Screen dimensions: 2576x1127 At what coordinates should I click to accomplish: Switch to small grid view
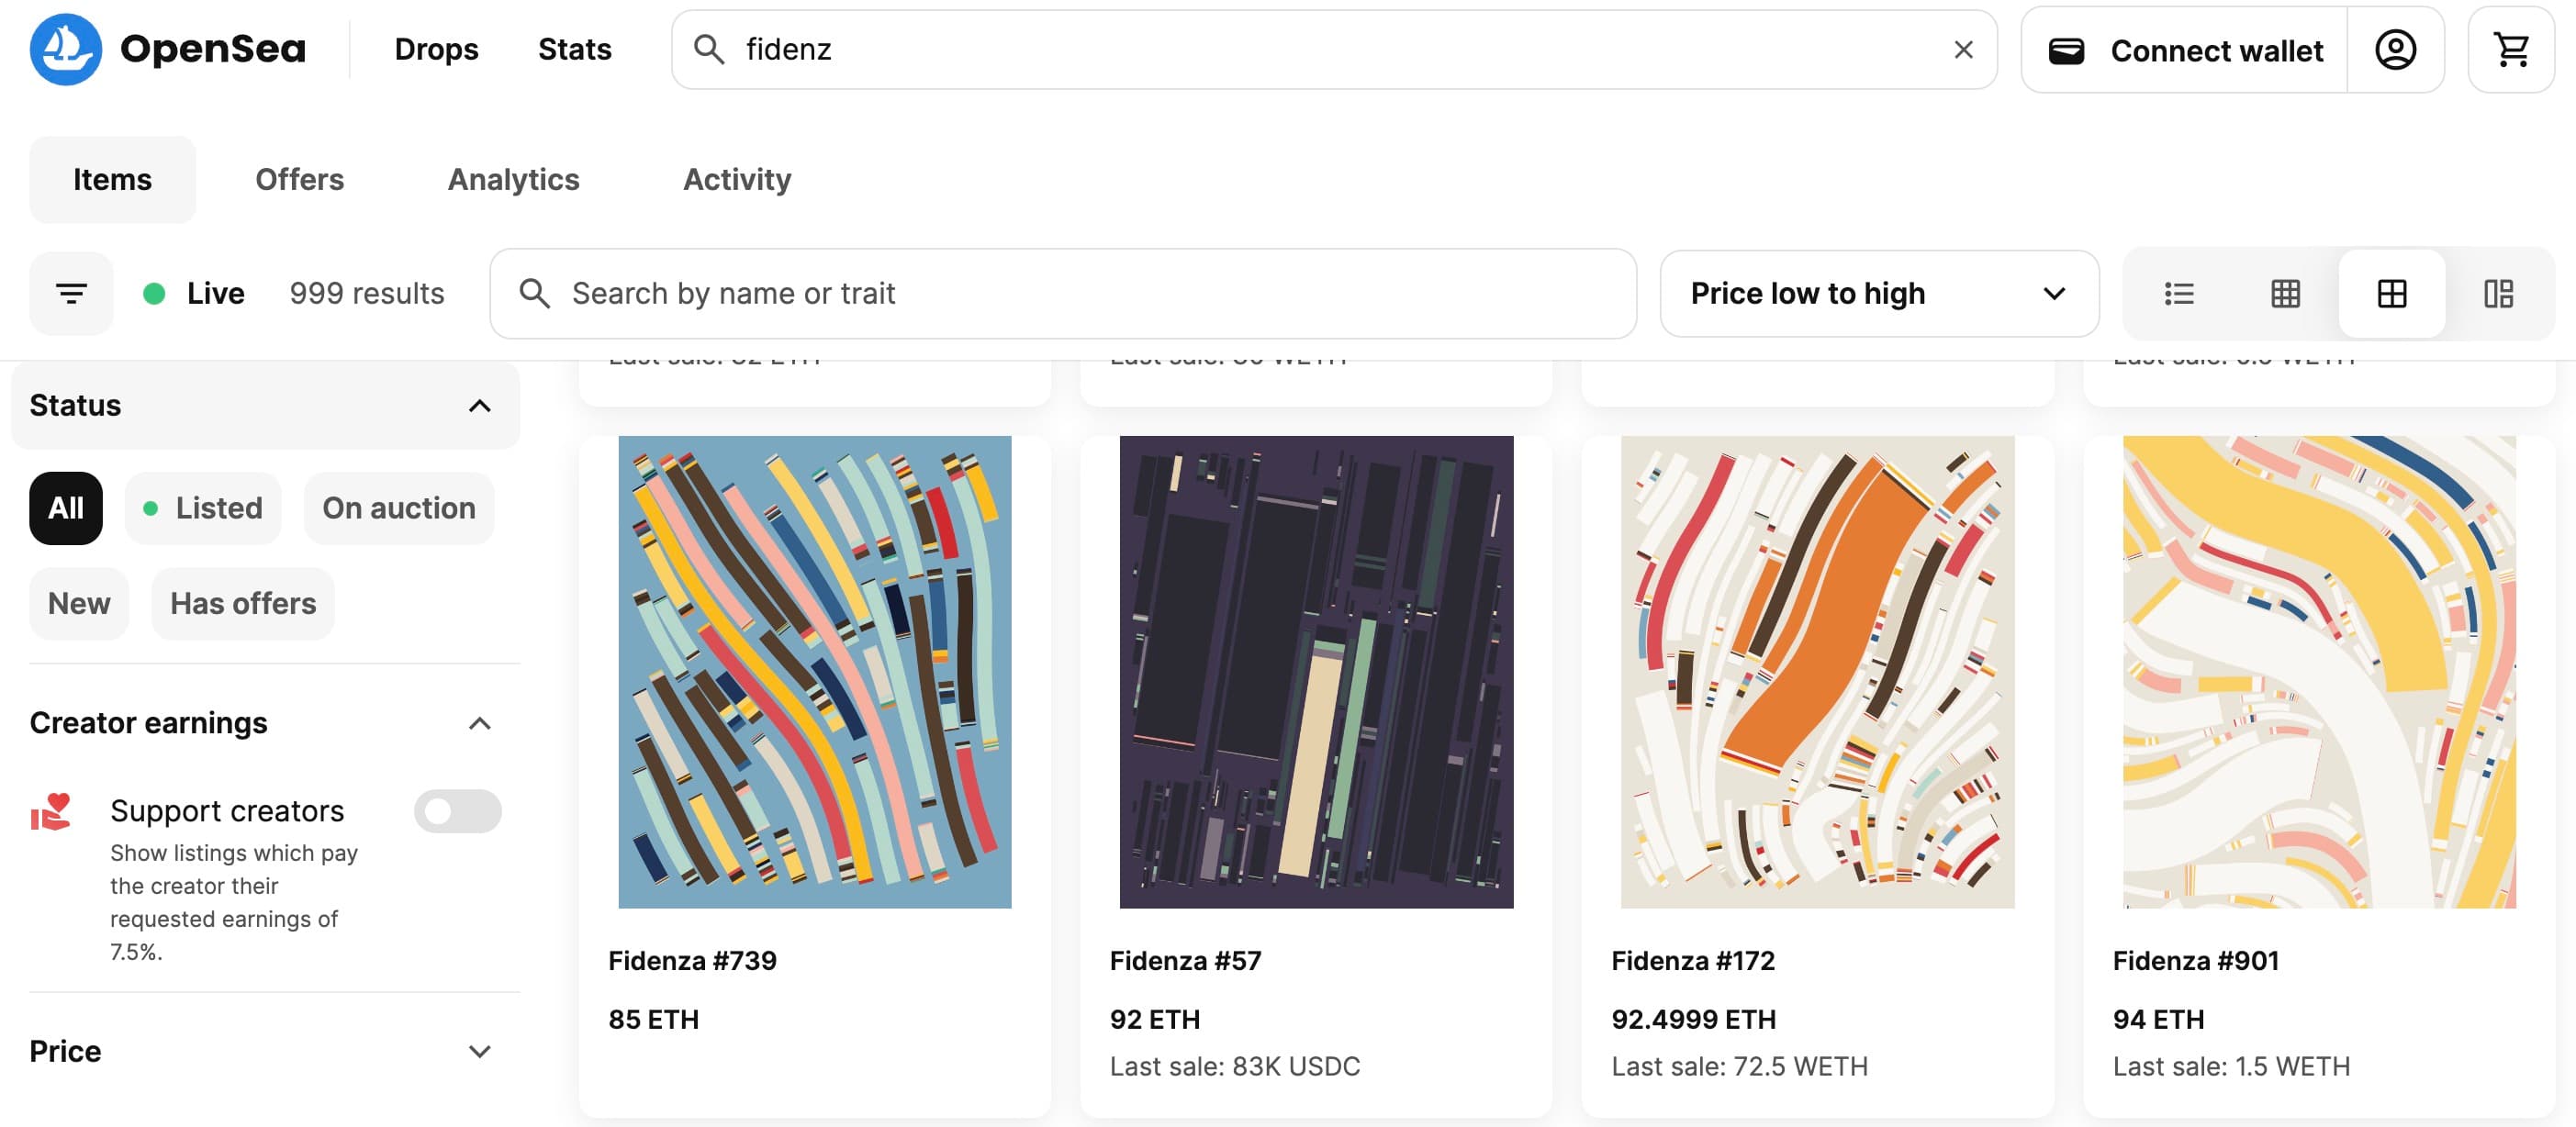2285,294
